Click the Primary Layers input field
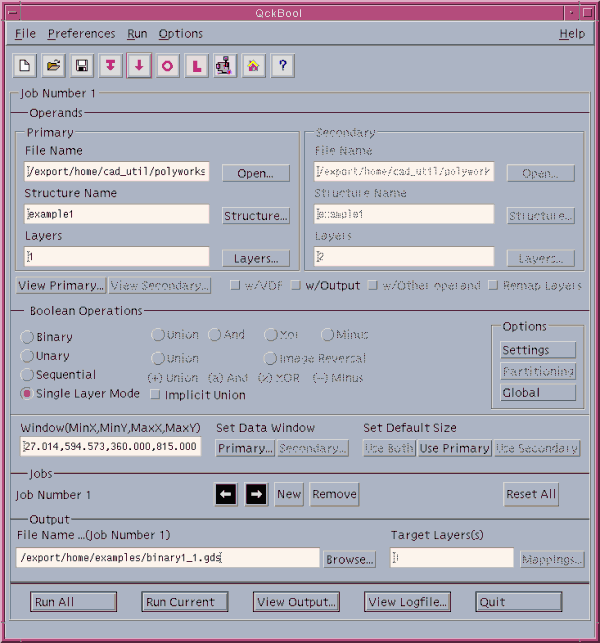600x643 pixels. 117,257
